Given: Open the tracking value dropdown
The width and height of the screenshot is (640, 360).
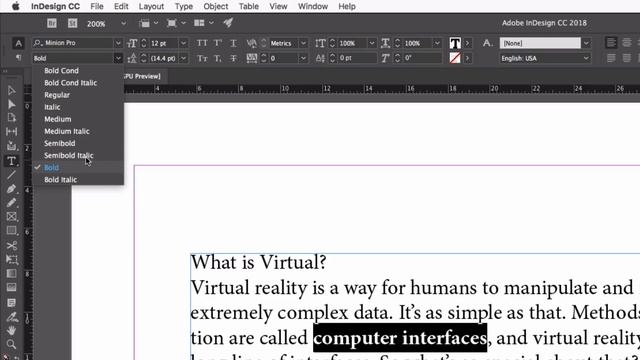Looking at the screenshot, I should click(x=303, y=58).
